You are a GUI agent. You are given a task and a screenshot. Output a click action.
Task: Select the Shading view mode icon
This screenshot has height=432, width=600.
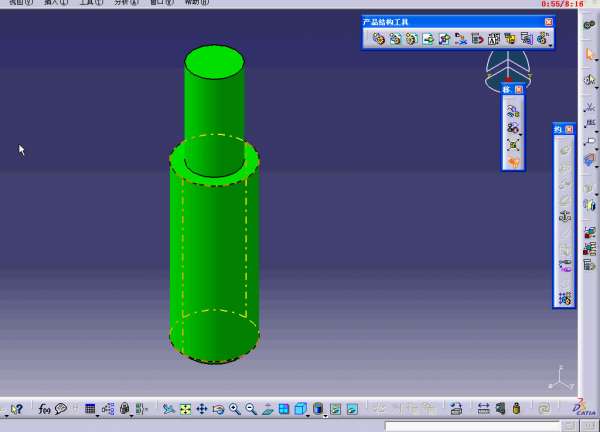(318, 409)
